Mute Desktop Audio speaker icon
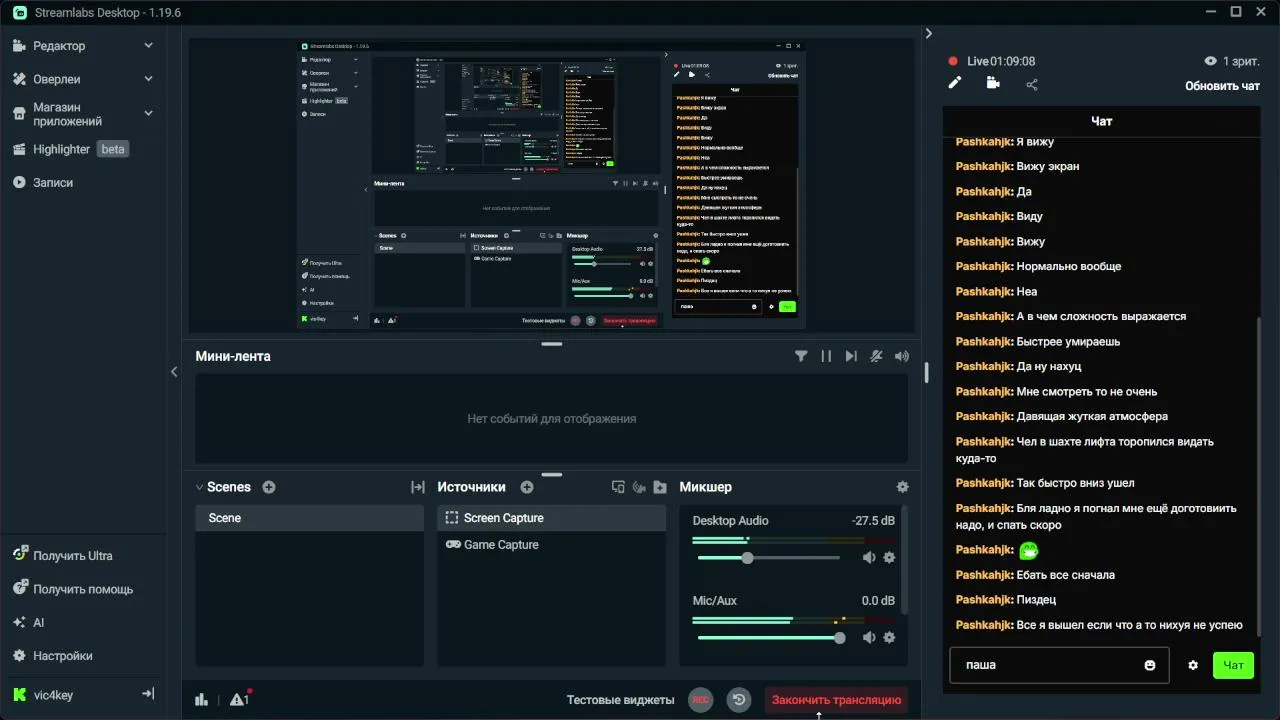Image resolution: width=1280 pixels, height=720 pixels. point(869,558)
